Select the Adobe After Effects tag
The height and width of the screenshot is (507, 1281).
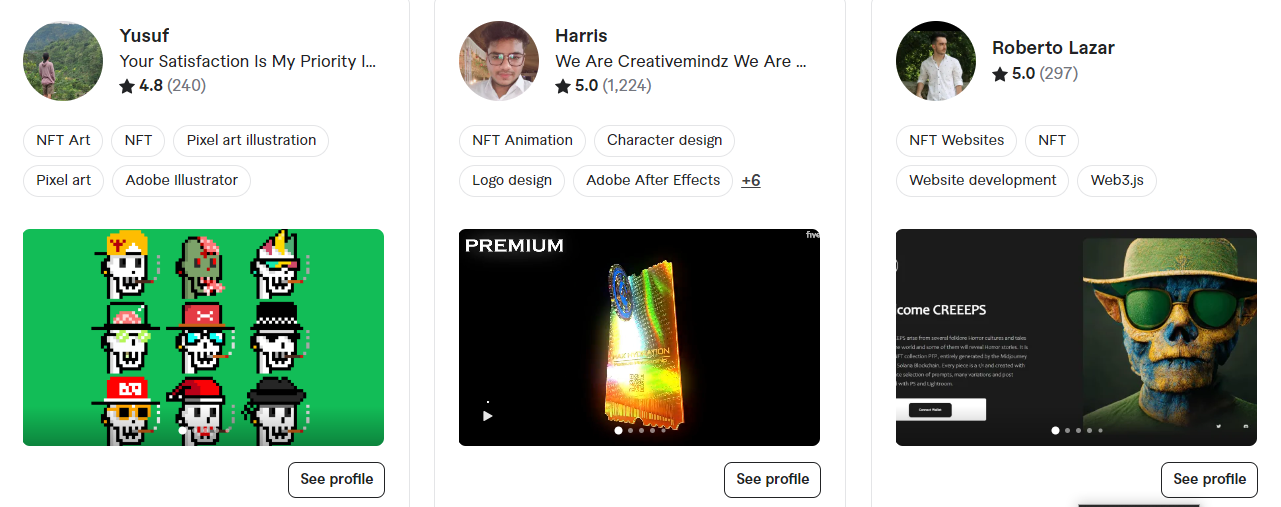click(653, 180)
